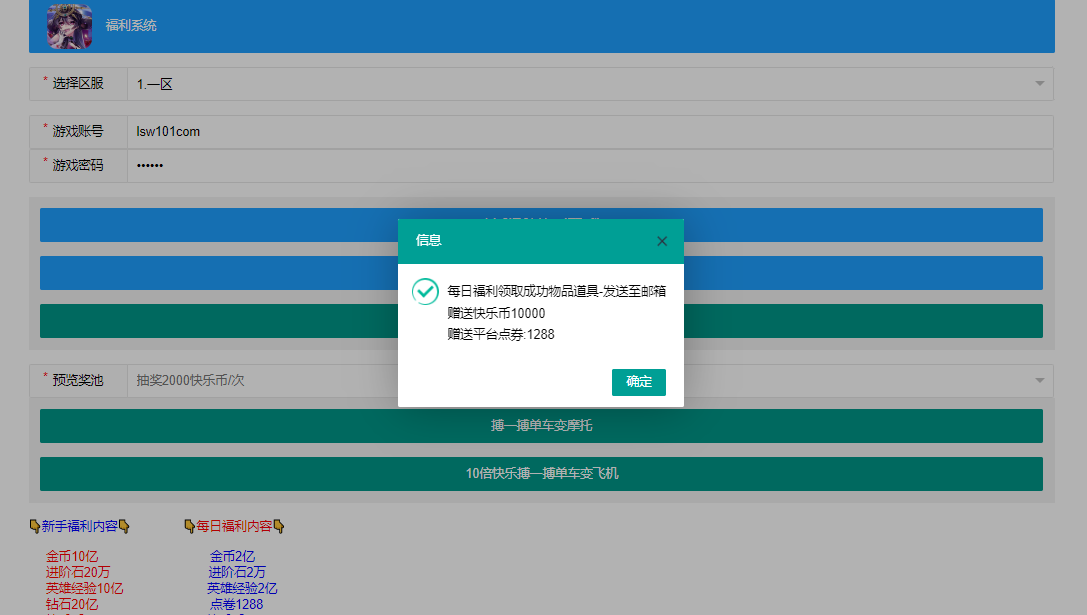Viewport: 1087px width, 615px height.
Task: Click the 每日福利内容 section heading
Action: click(236, 526)
